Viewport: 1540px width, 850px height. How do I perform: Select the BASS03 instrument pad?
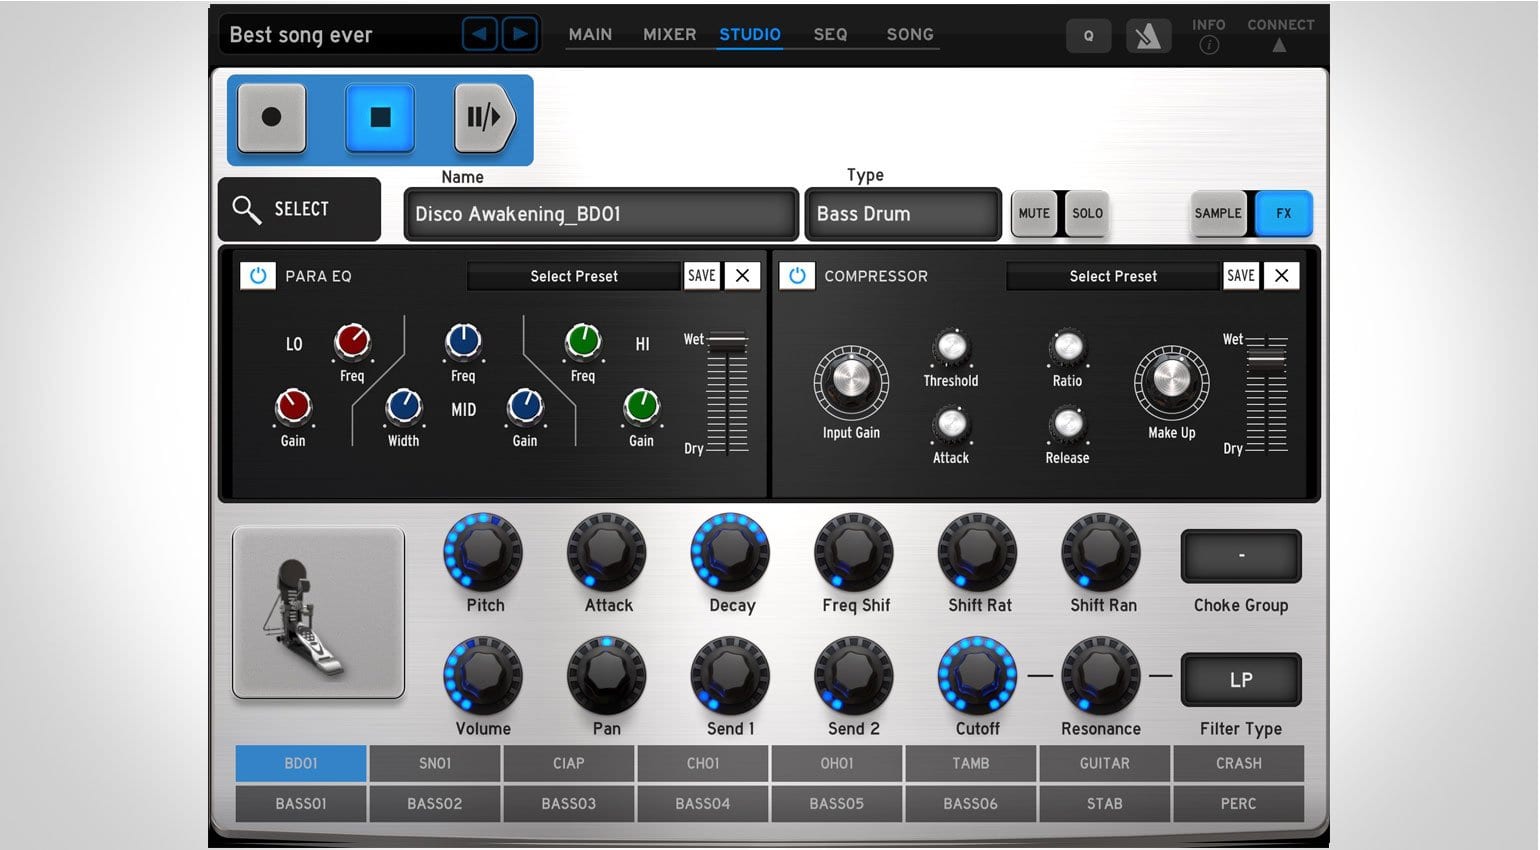pos(569,803)
